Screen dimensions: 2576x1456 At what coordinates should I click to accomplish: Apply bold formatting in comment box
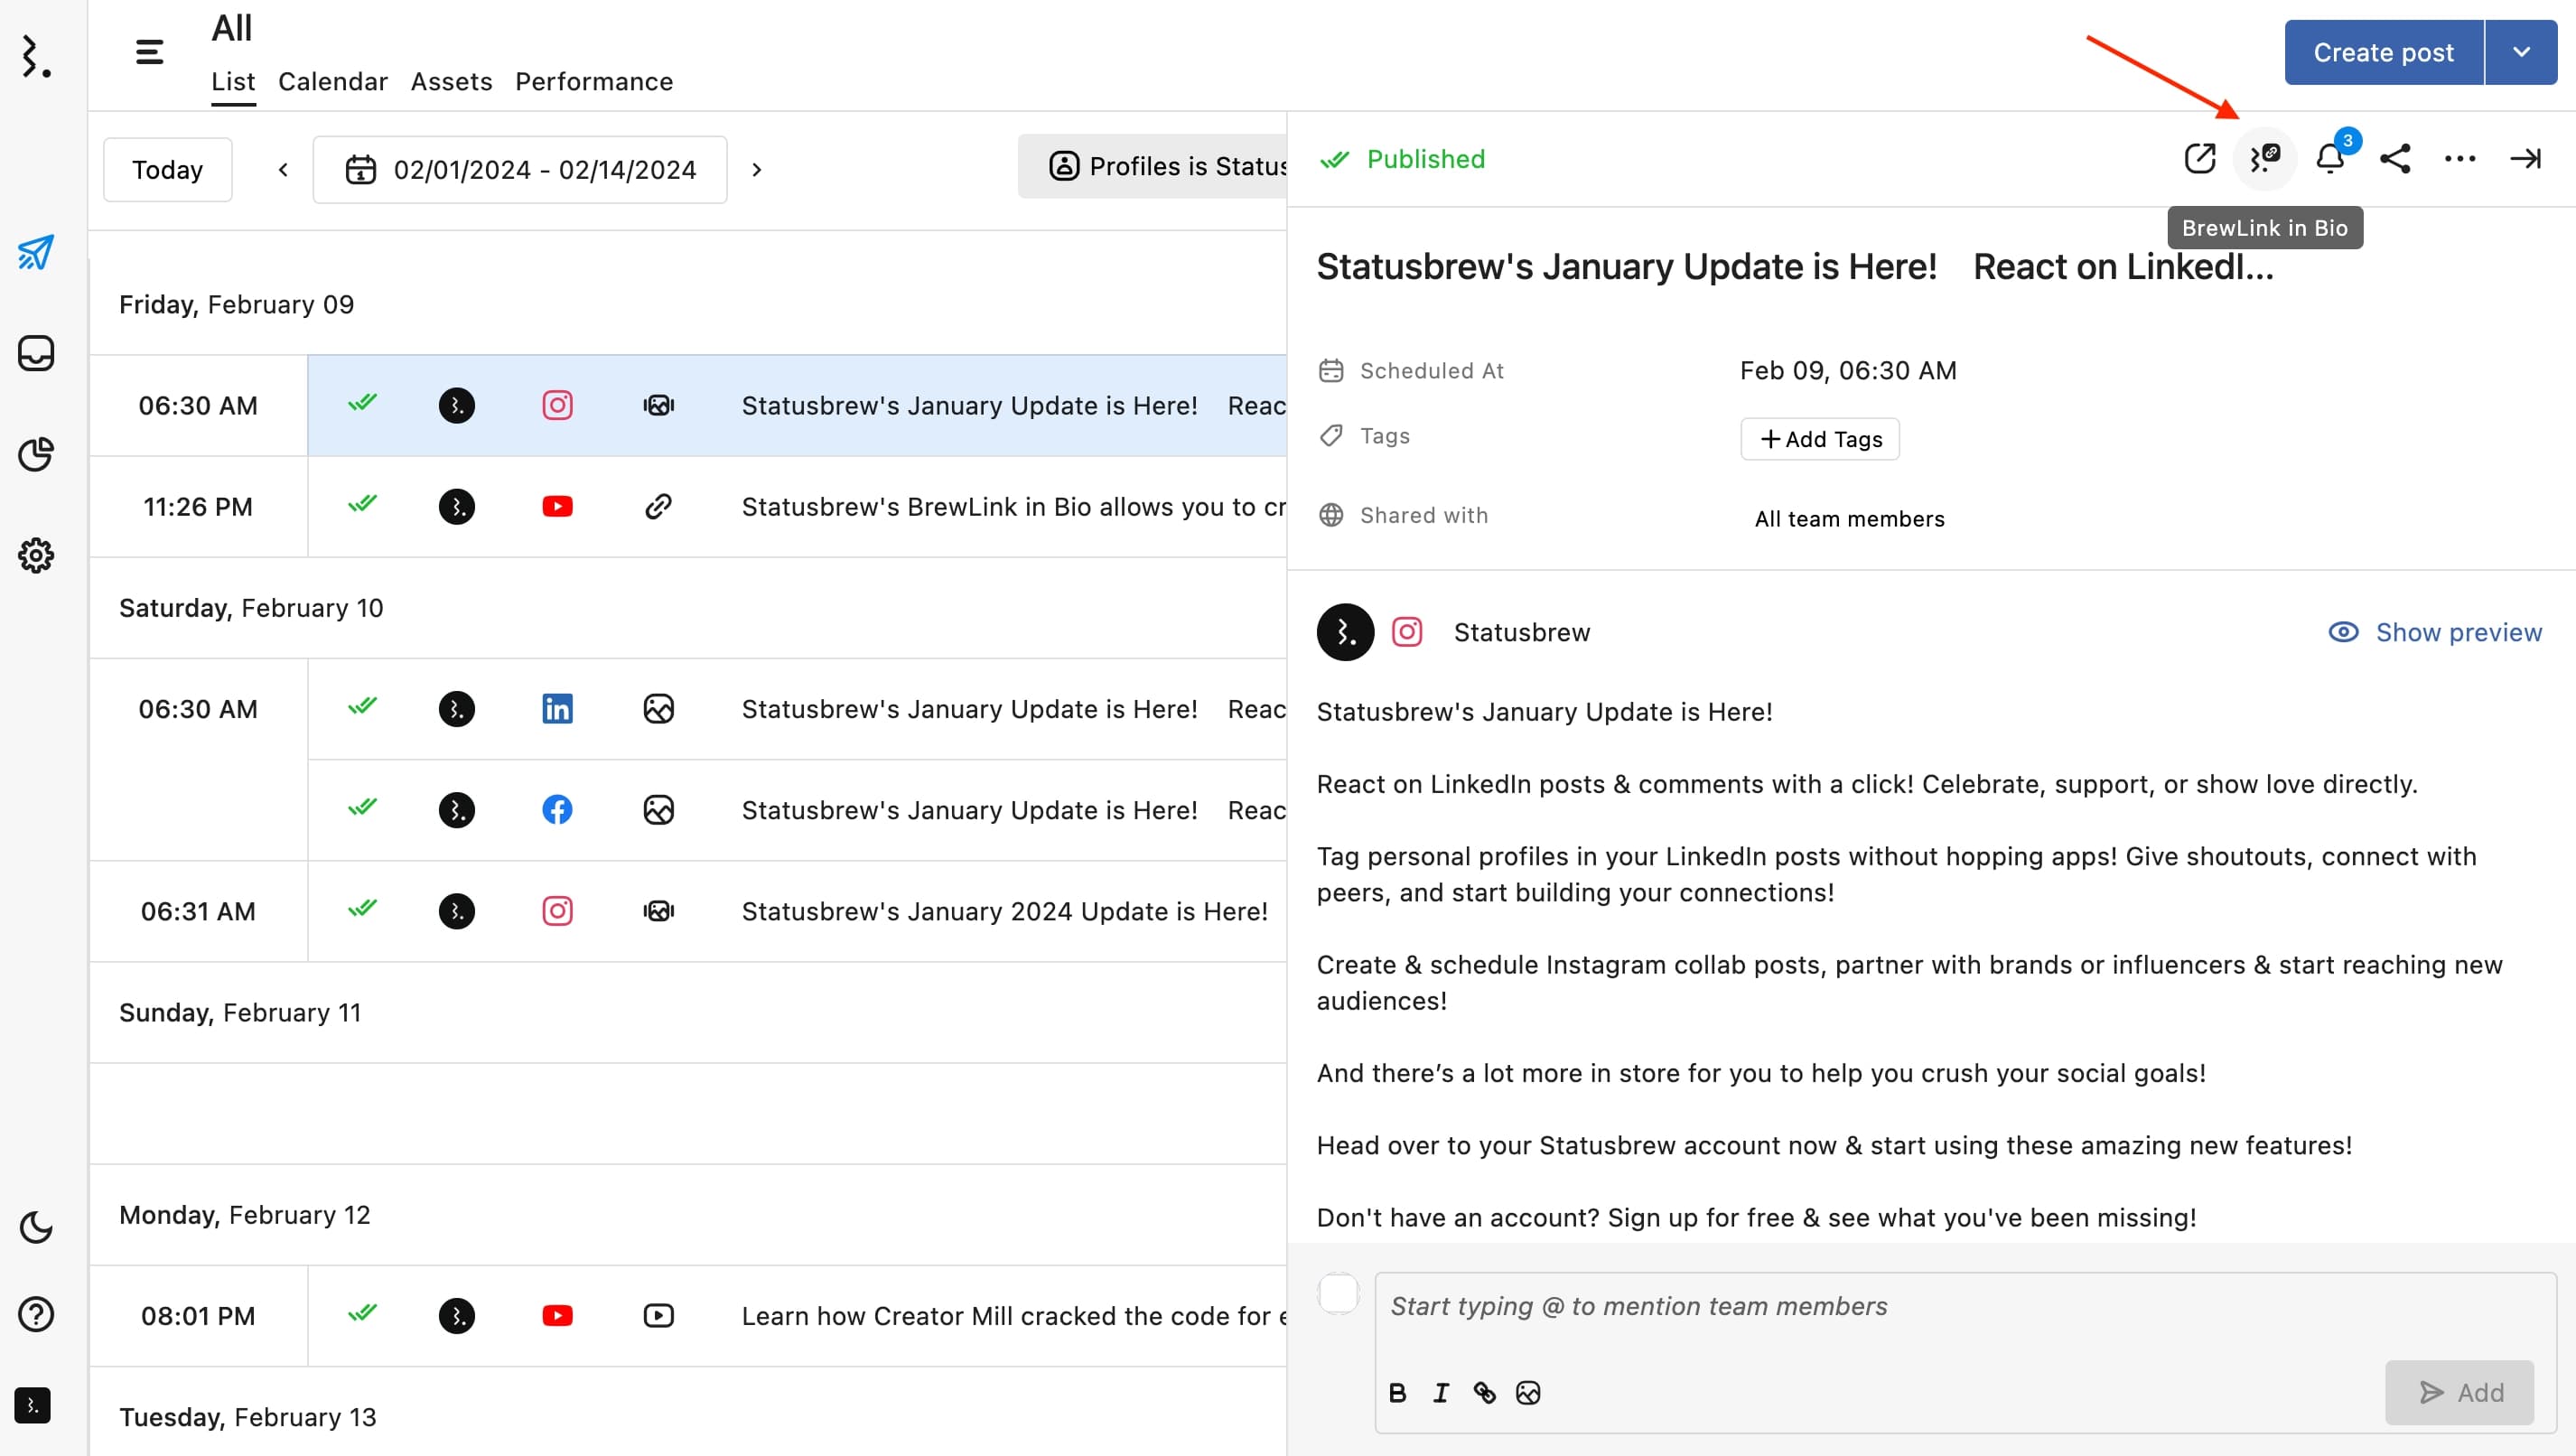coord(1398,1393)
